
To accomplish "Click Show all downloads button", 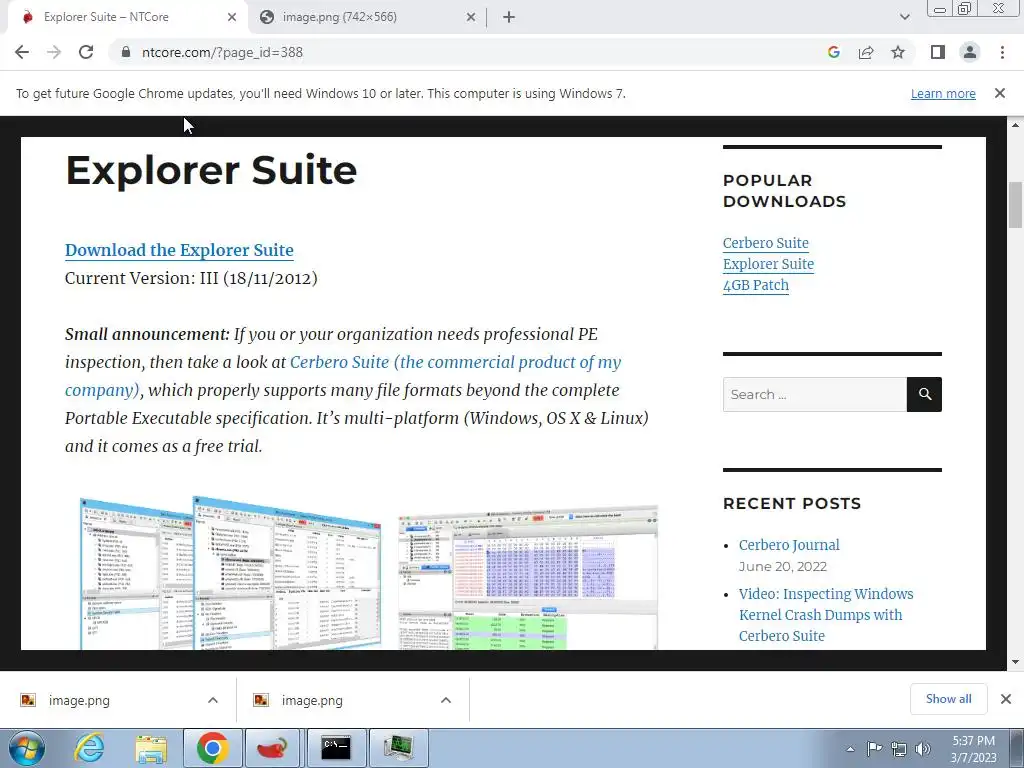I will click(948, 699).
